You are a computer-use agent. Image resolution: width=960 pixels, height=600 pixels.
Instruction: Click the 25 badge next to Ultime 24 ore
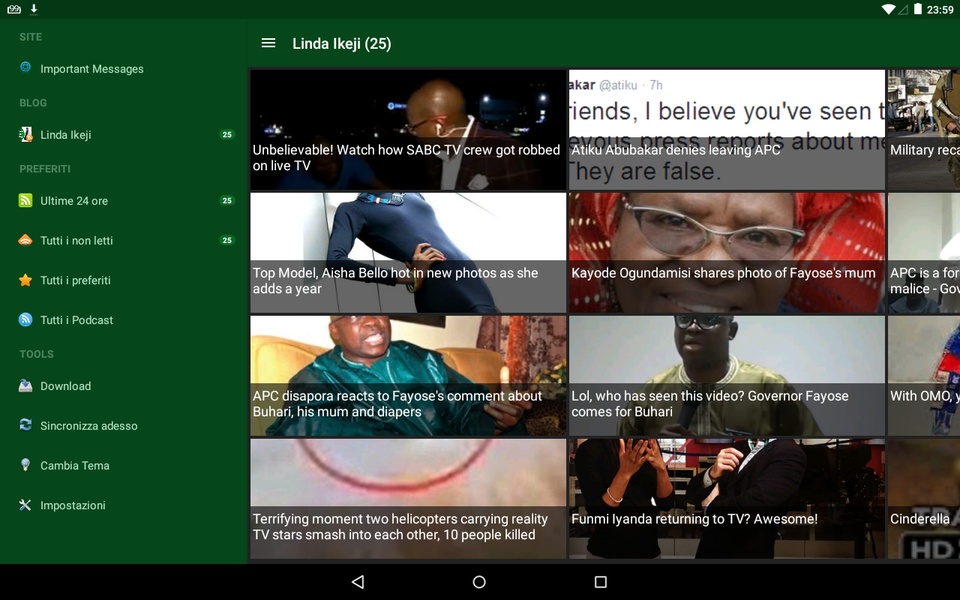(x=227, y=201)
